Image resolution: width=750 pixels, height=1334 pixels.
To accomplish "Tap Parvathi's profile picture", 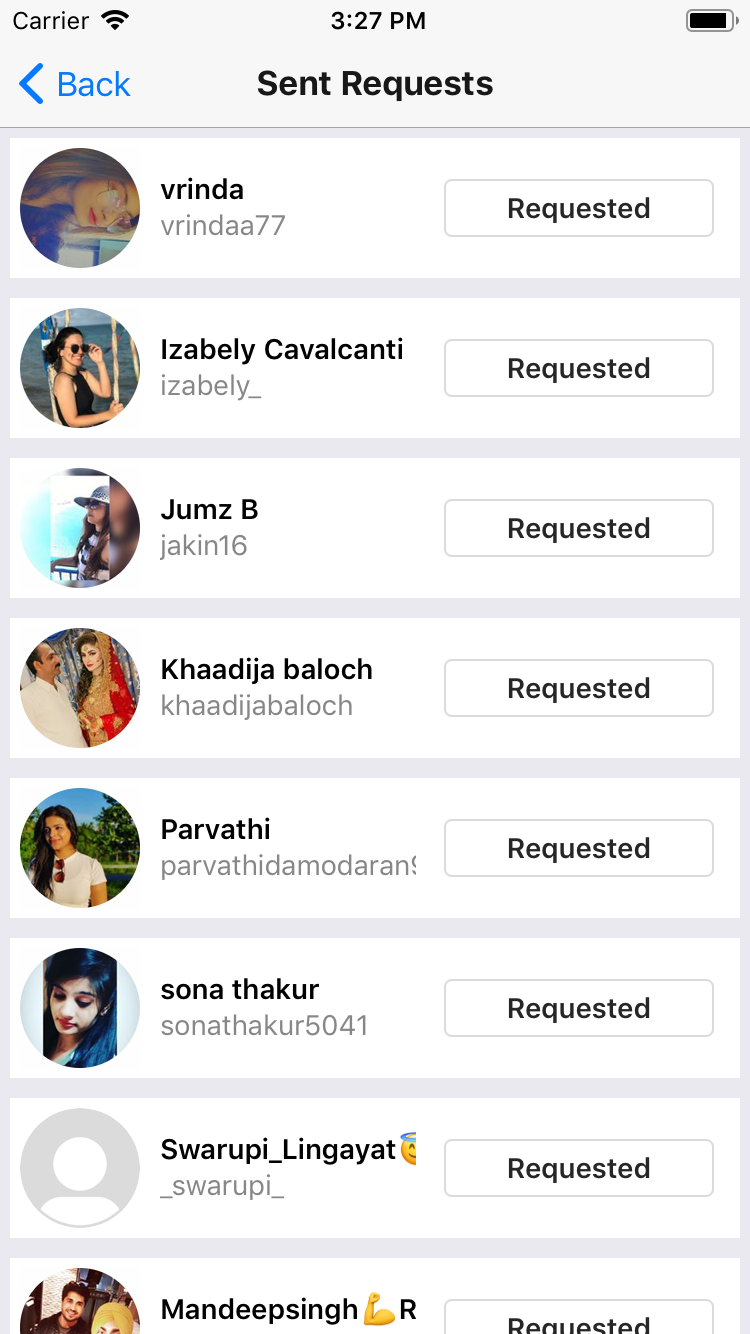I will [80, 848].
